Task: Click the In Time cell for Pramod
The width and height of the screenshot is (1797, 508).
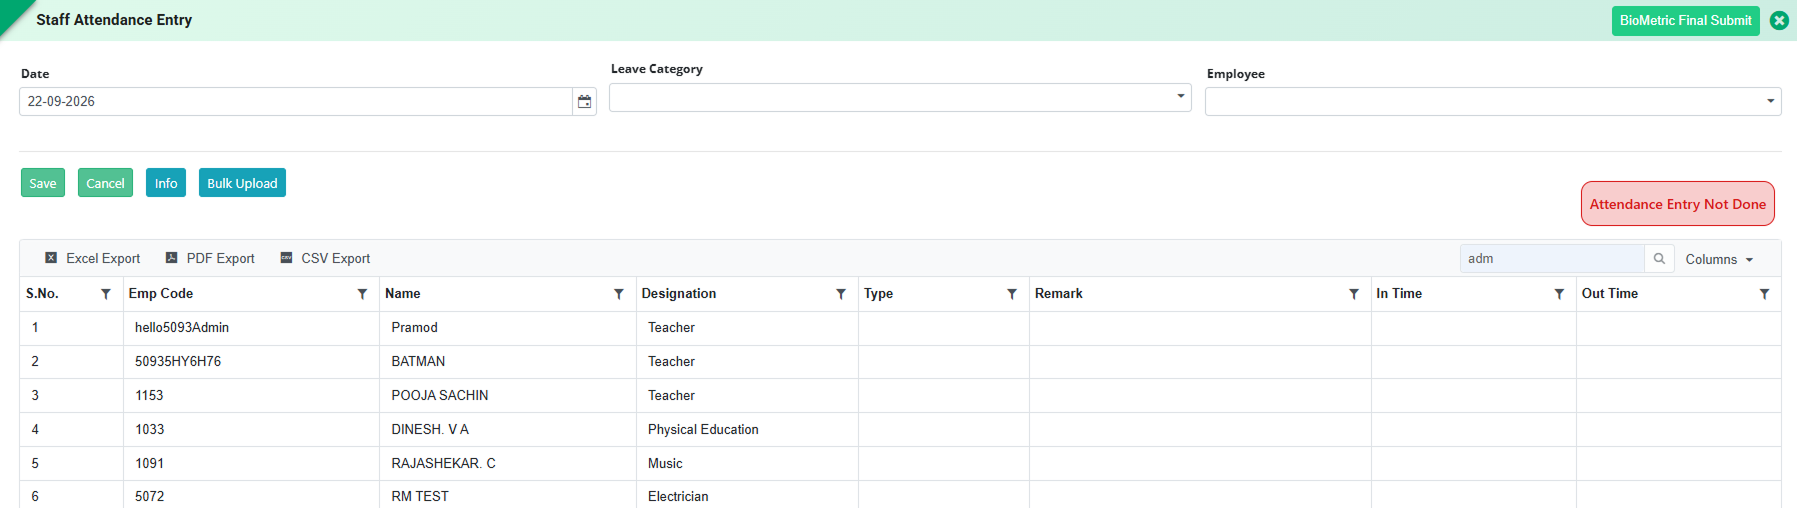Action: [1473, 328]
